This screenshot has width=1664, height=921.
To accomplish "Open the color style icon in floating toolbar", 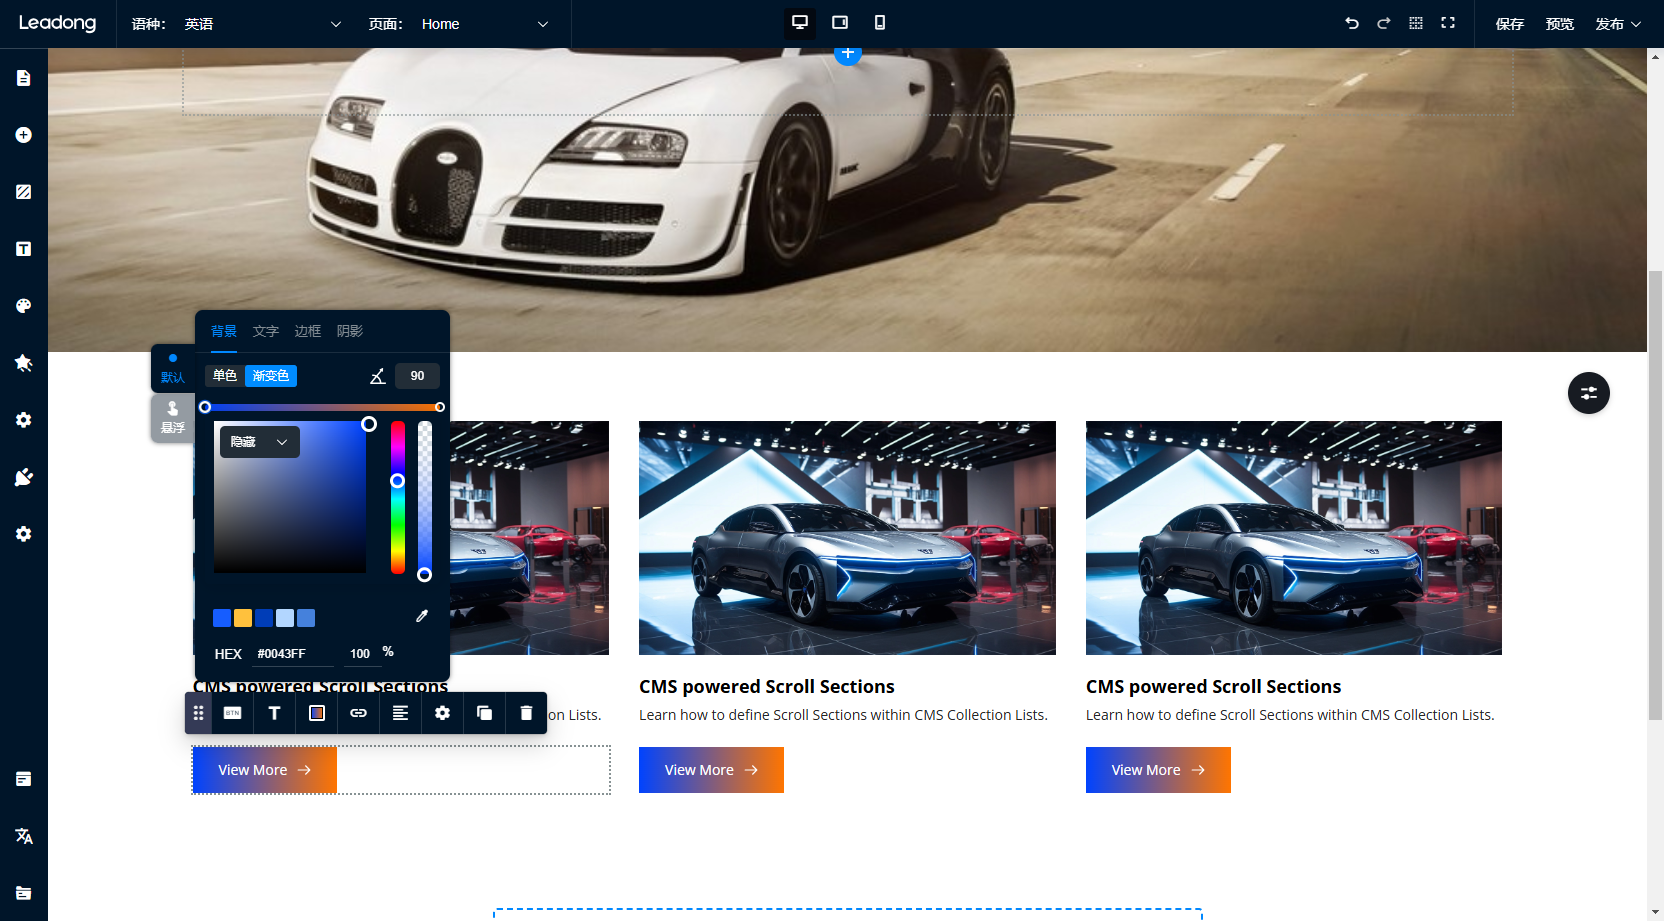I will point(317,713).
